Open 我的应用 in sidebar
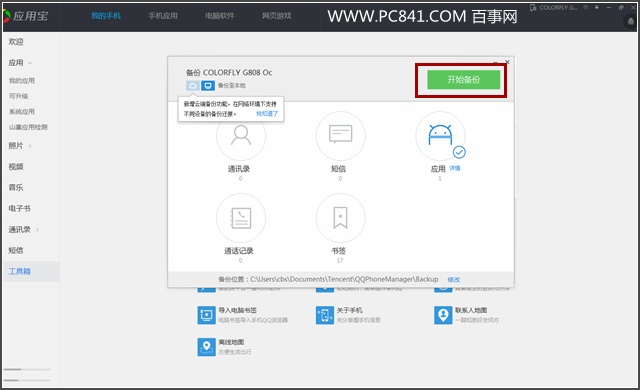 click(22, 80)
